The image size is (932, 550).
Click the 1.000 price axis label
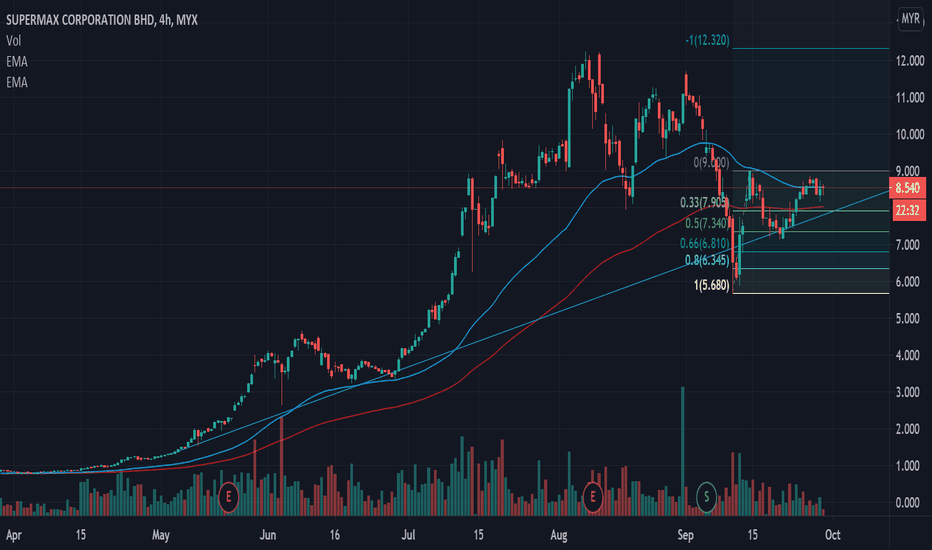tap(910, 466)
